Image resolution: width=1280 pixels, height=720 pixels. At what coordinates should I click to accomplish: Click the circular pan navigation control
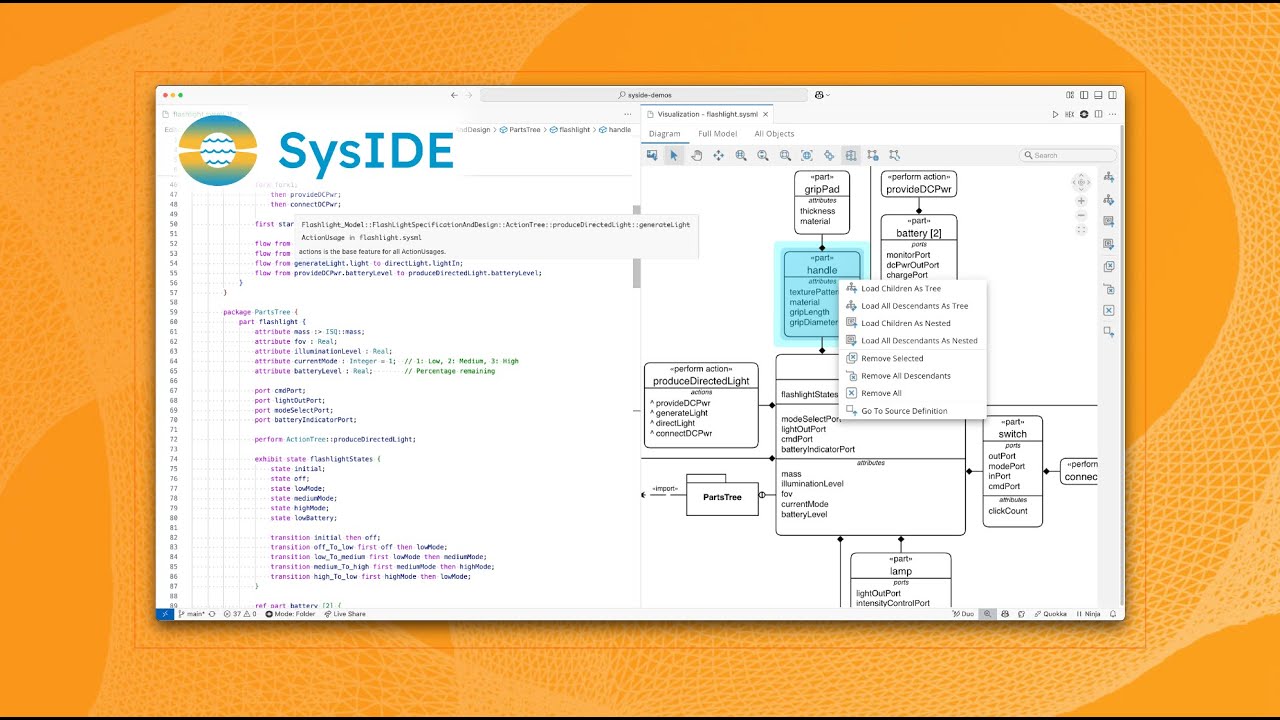[x=1081, y=182]
